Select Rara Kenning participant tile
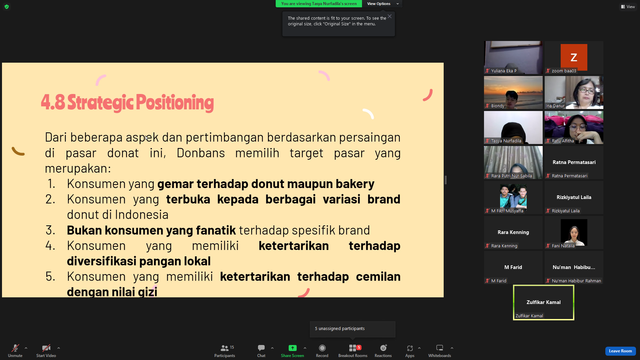This screenshot has width=640, height=360. pyautogui.click(x=513, y=232)
